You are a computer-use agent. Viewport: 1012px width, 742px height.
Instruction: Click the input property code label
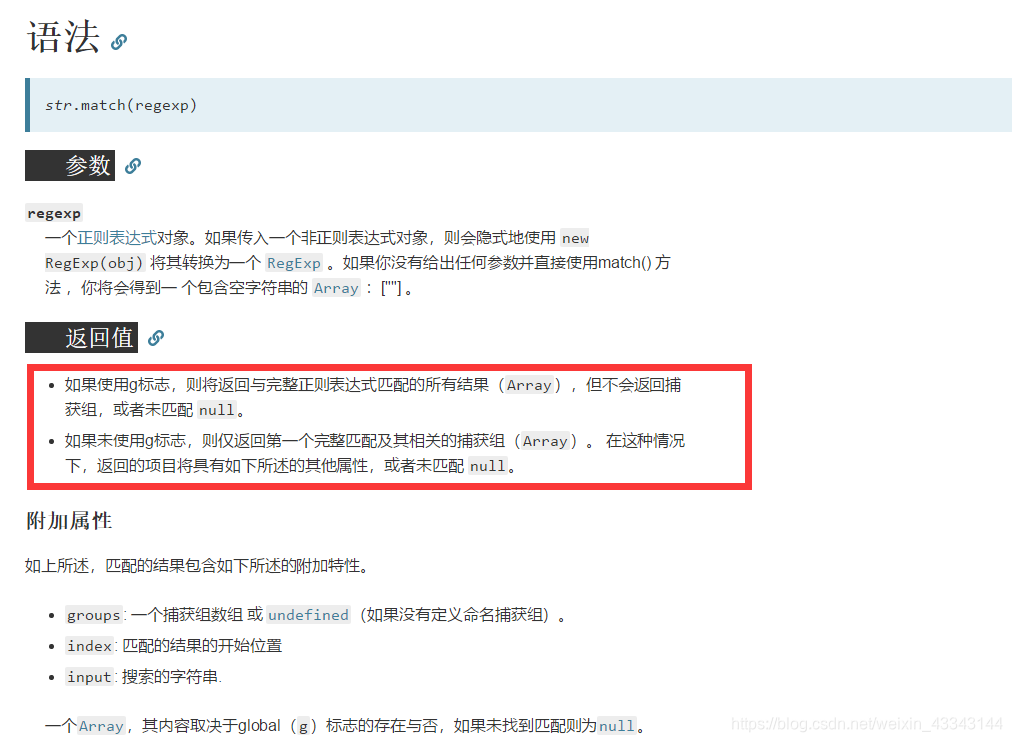[x=90, y=677]
